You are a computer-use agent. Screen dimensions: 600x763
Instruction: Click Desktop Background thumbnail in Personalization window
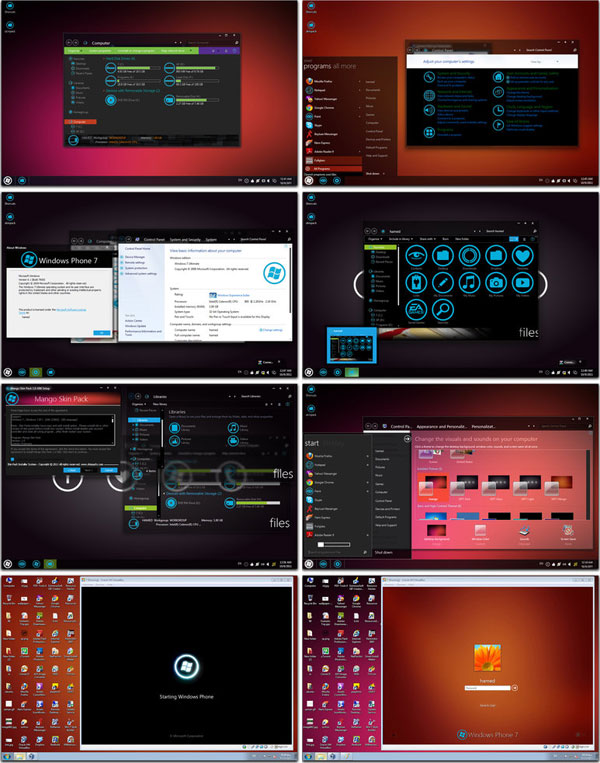pos(436,530)
